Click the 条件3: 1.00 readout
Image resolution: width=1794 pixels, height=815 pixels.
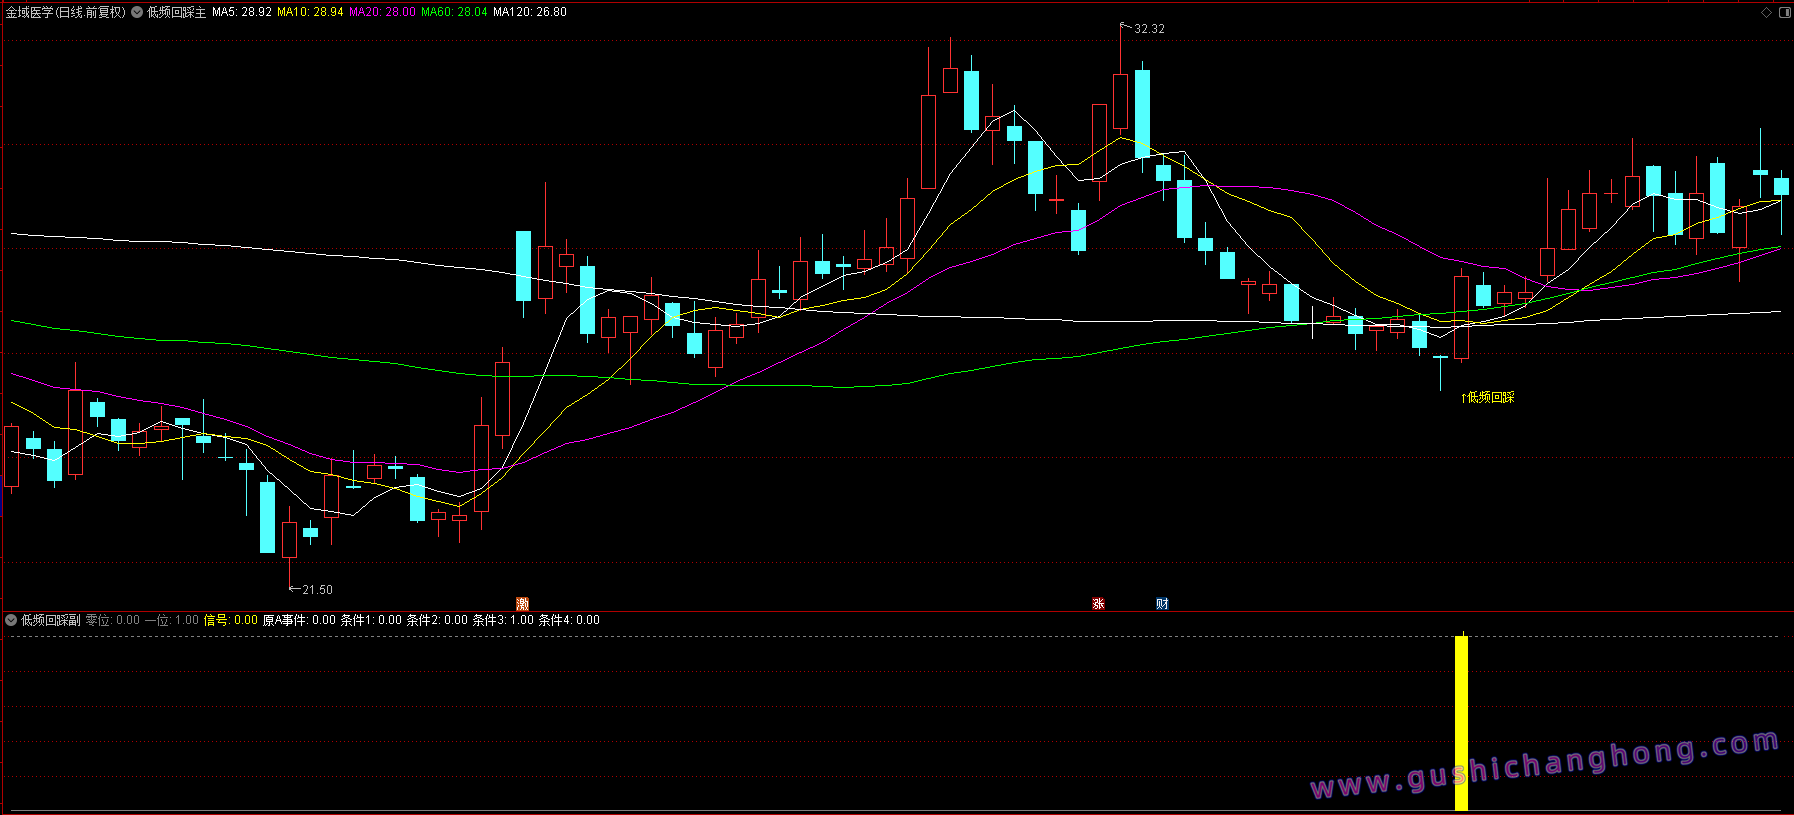503,620
